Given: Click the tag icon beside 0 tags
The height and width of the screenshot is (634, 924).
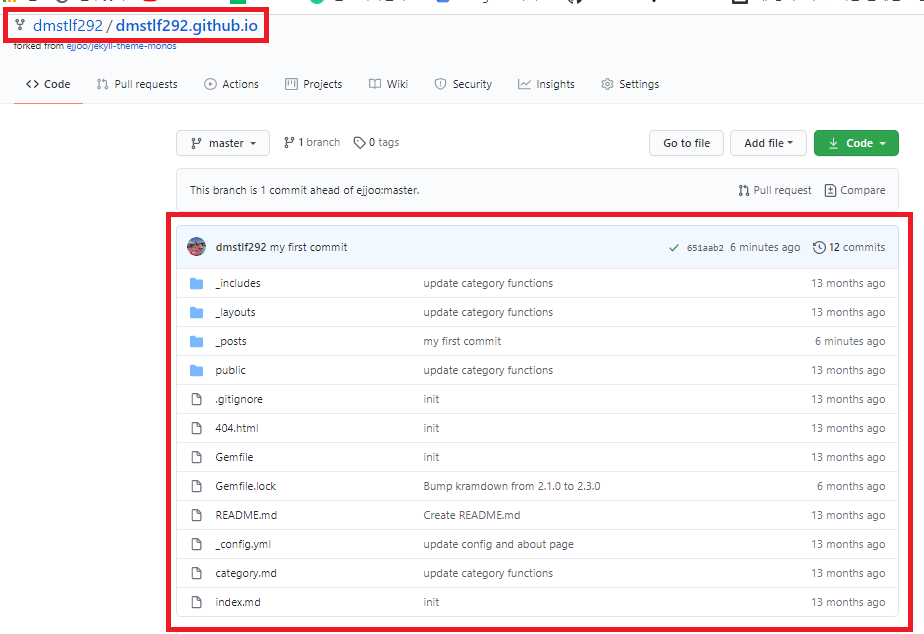Looking at the screenshot, I should pos(359,143).
